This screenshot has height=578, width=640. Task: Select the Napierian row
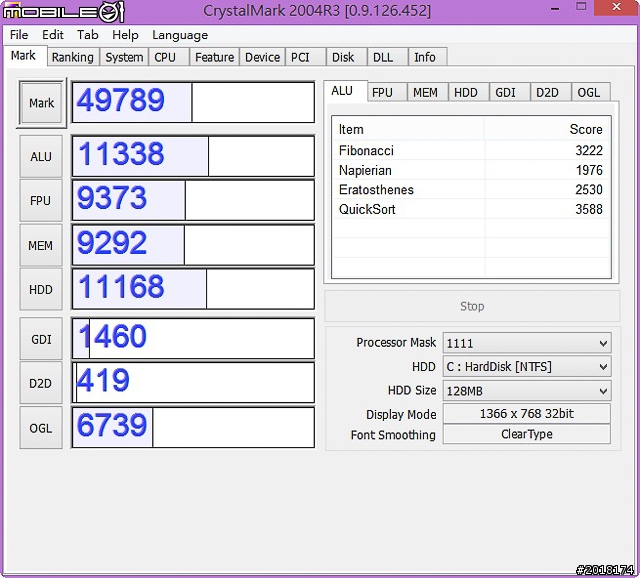tap(471, 170)
